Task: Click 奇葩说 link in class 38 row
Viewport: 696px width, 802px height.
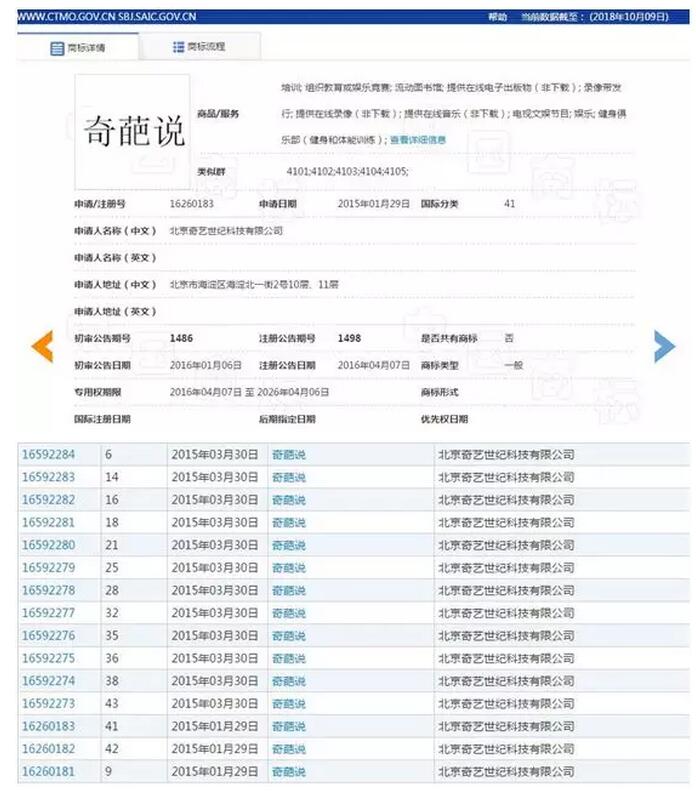Action: [x=289, y=681]
